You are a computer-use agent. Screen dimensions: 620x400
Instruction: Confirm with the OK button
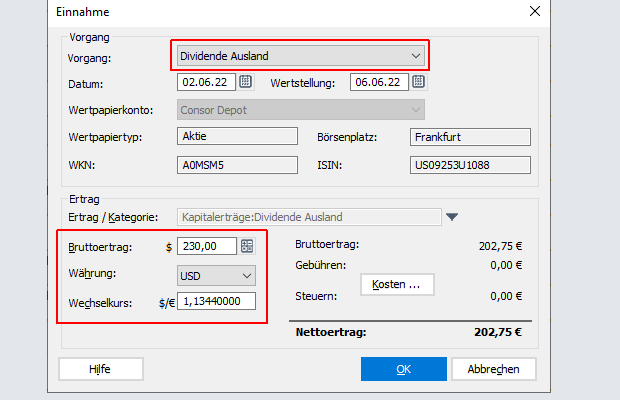(404, 369)
